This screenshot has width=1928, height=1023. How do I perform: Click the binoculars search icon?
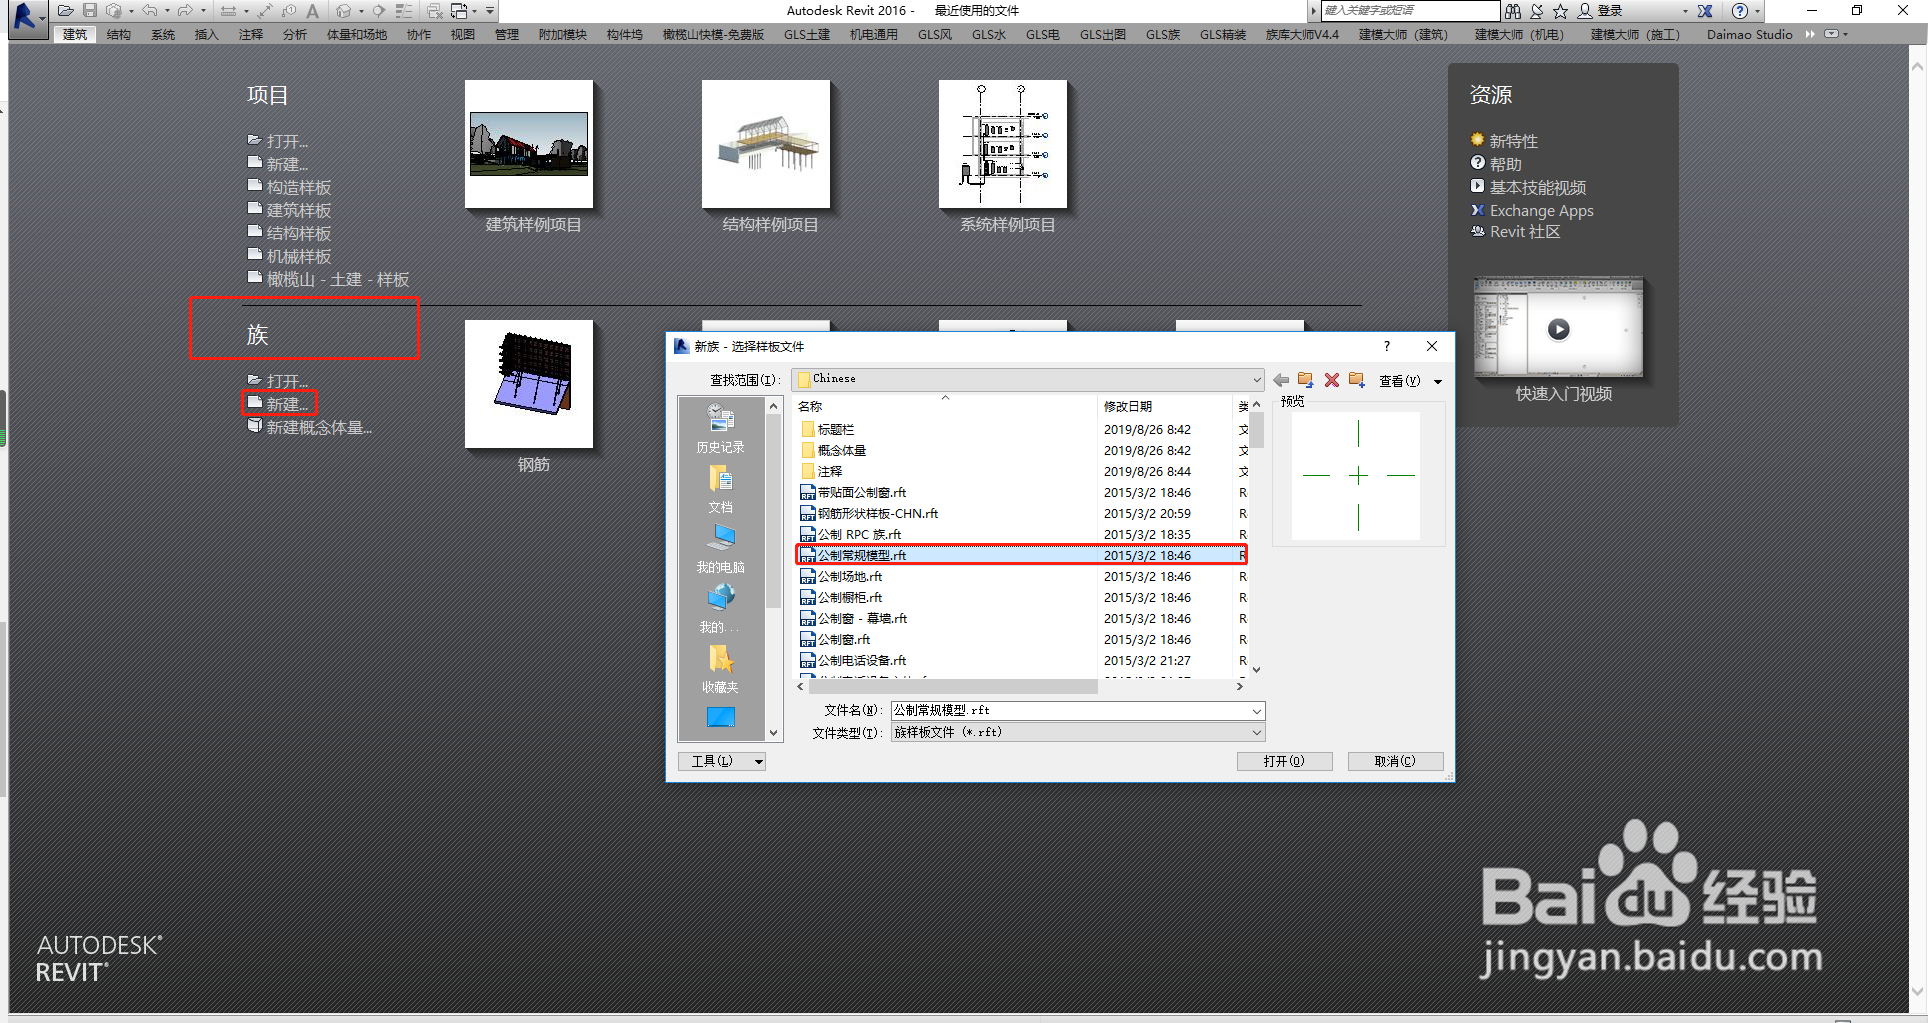point(1513,11)
